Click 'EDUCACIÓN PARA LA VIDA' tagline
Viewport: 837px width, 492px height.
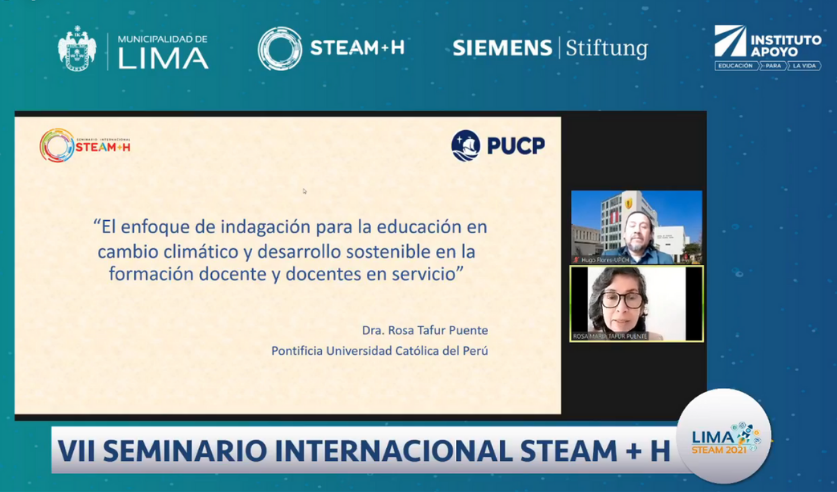(768, 66)
